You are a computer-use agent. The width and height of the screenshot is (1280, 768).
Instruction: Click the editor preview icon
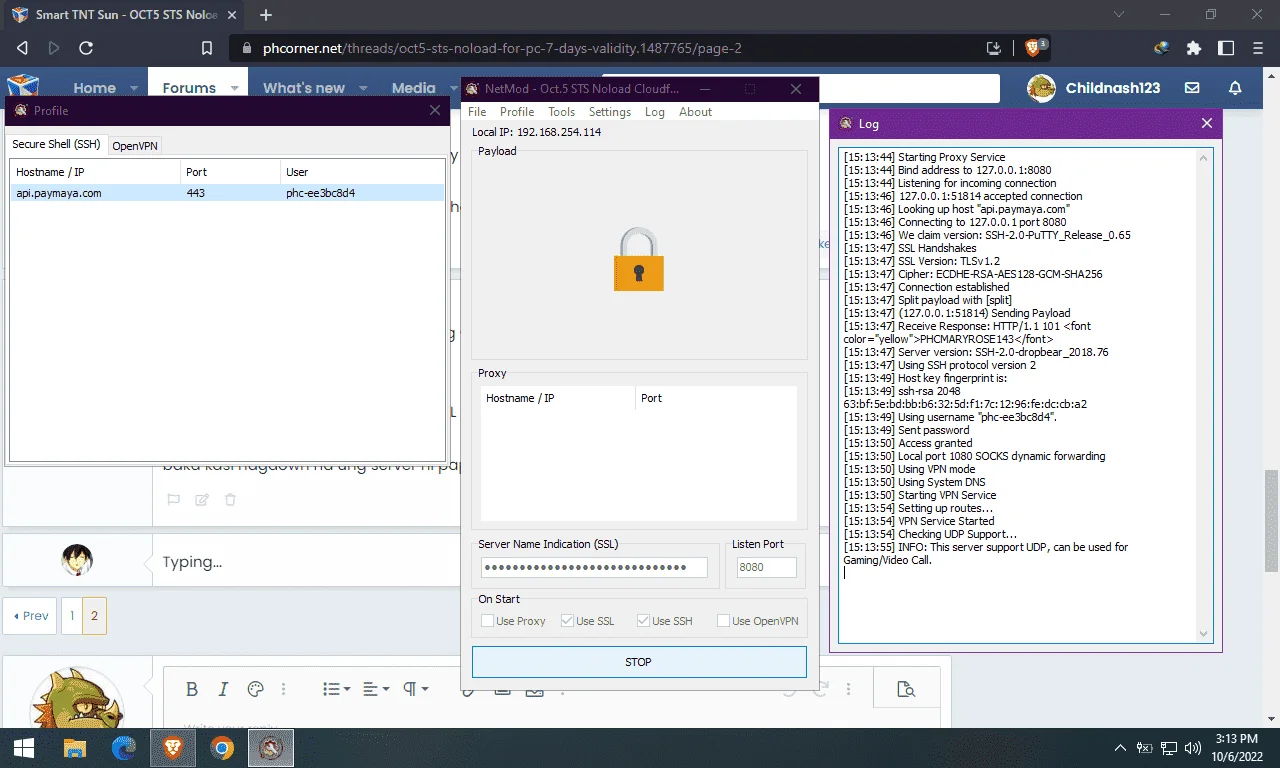pyautogui.click(x=906, y=689)
